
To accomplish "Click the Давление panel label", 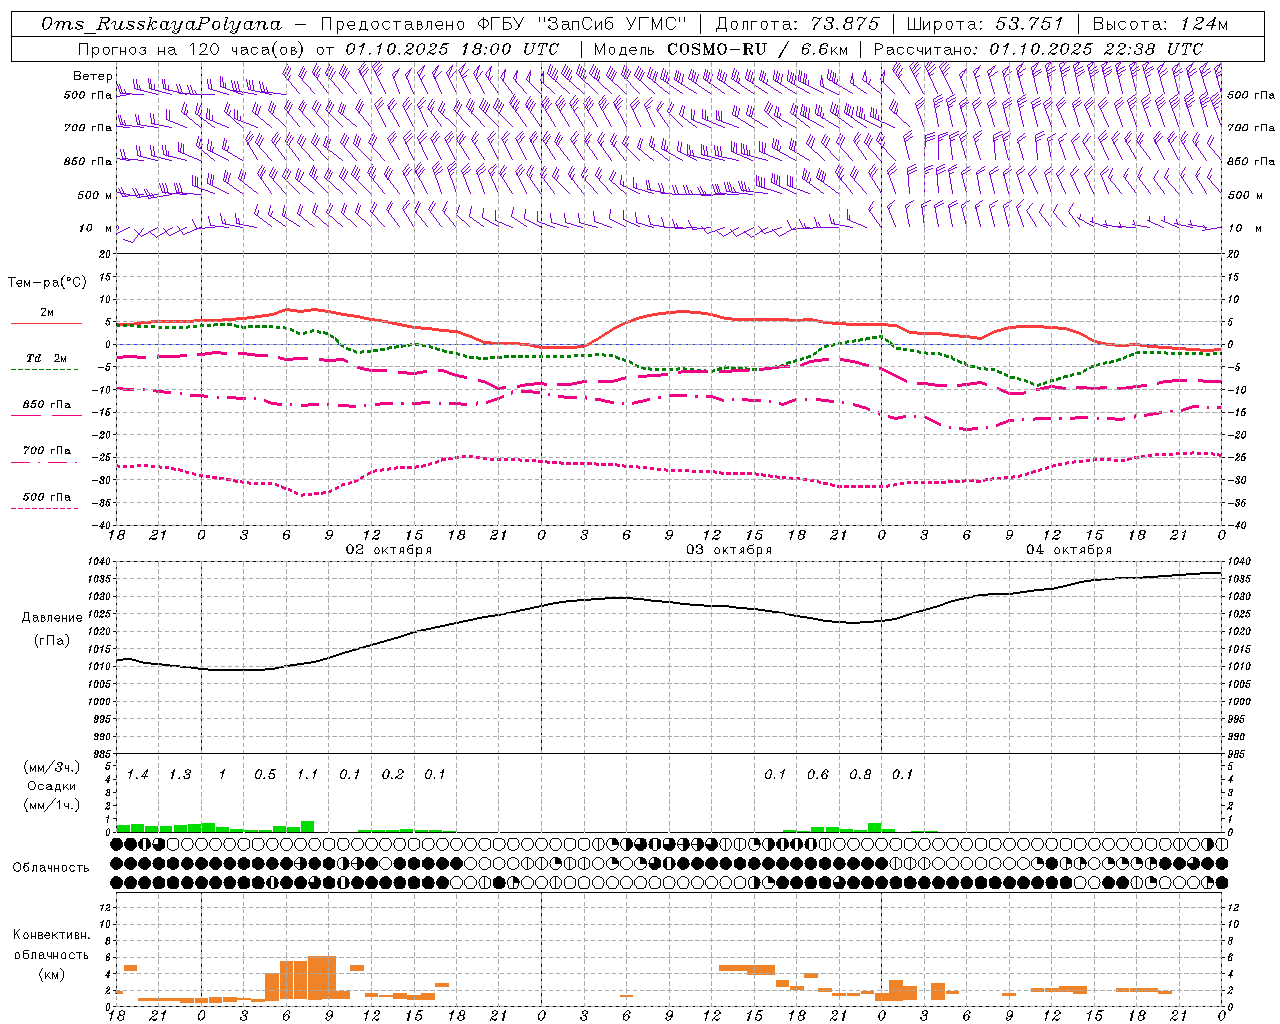I will 51,617.
